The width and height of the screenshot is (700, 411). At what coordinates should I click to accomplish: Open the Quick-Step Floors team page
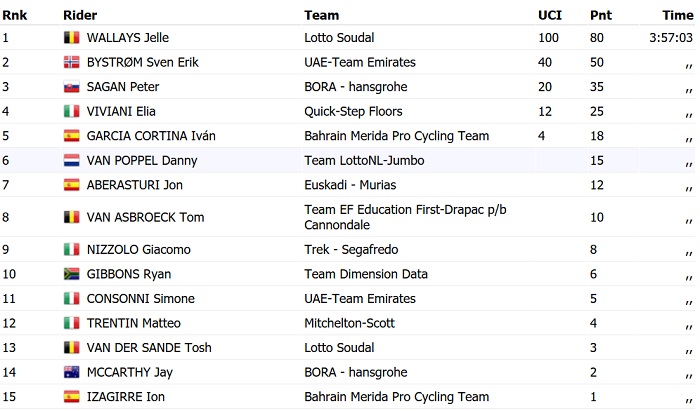click(x=350, y=112)
